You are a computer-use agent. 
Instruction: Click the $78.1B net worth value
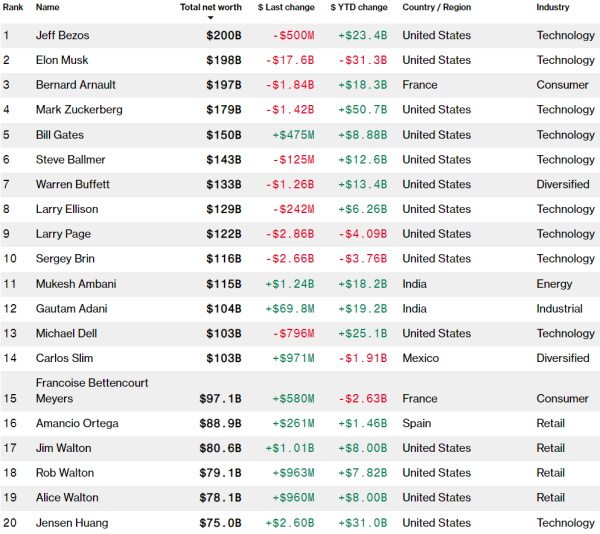pos(220,498)
